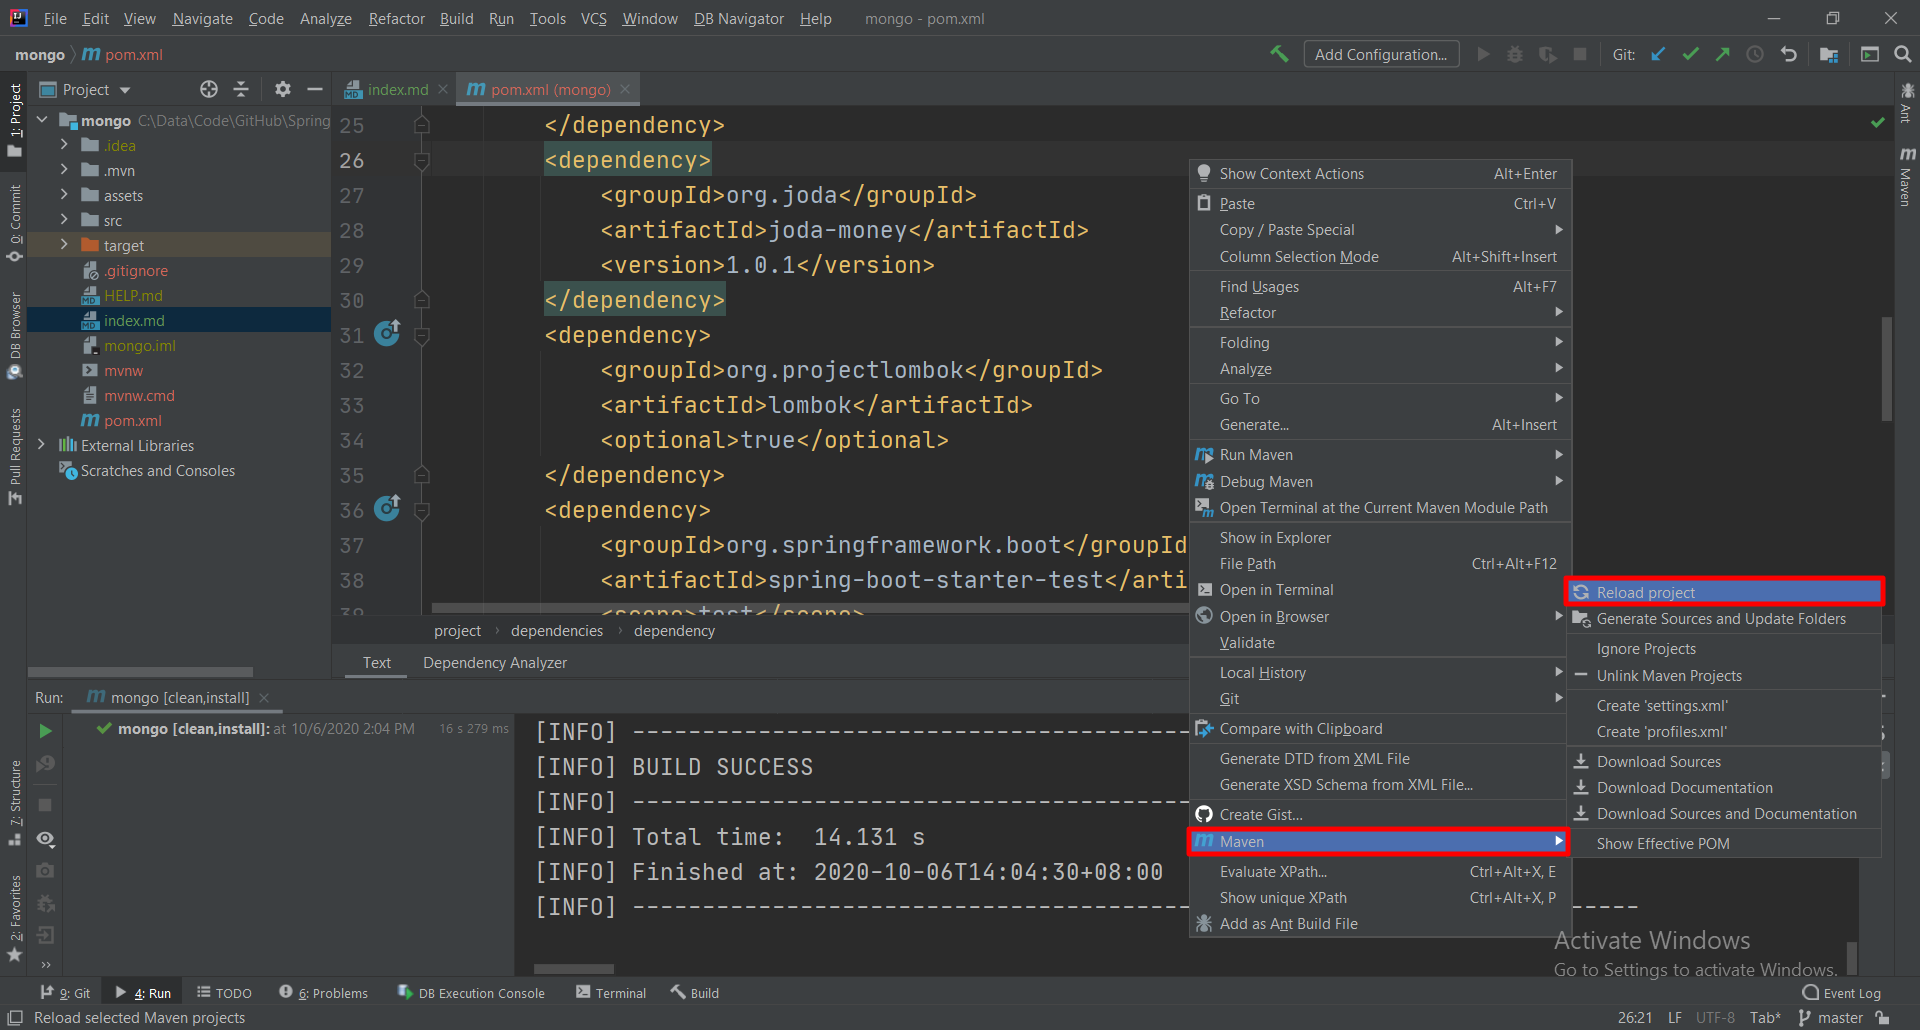Open the DB Browser tool window
Screen dimensions: 1920x1030
click(x=15, y=335)
